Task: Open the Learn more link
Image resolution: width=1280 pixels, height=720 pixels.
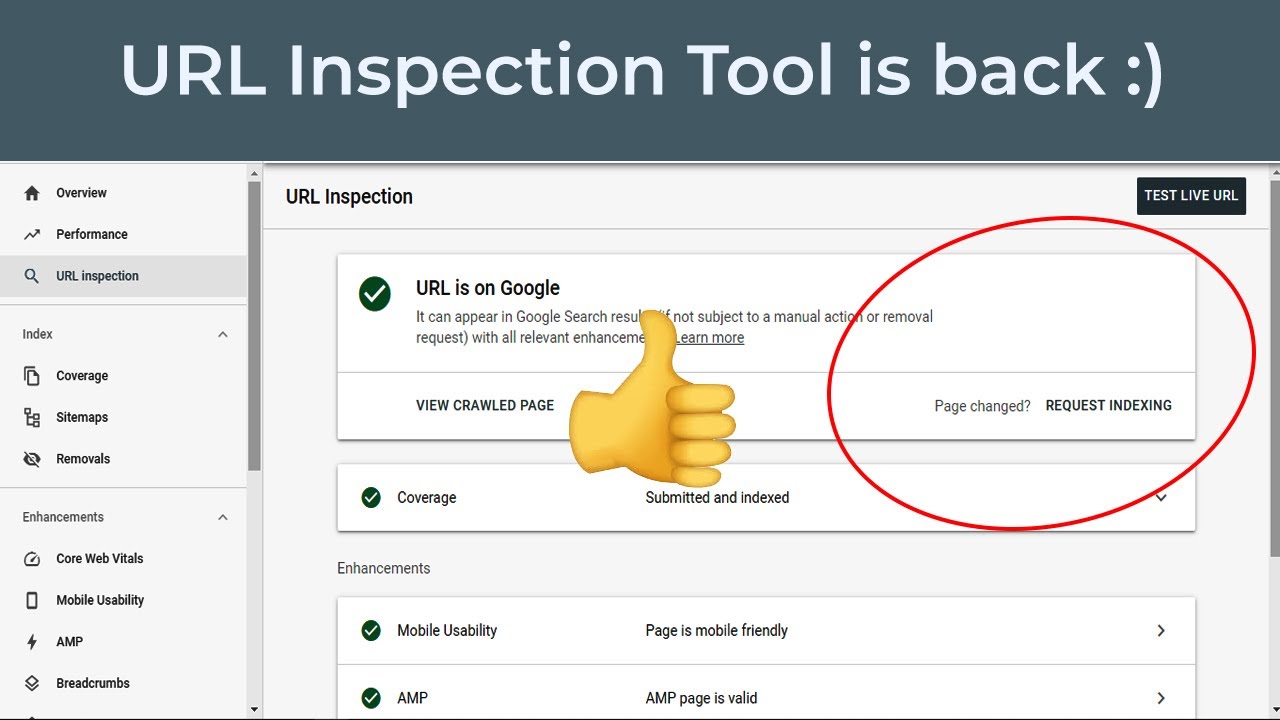Action: (x=709, y=338)
